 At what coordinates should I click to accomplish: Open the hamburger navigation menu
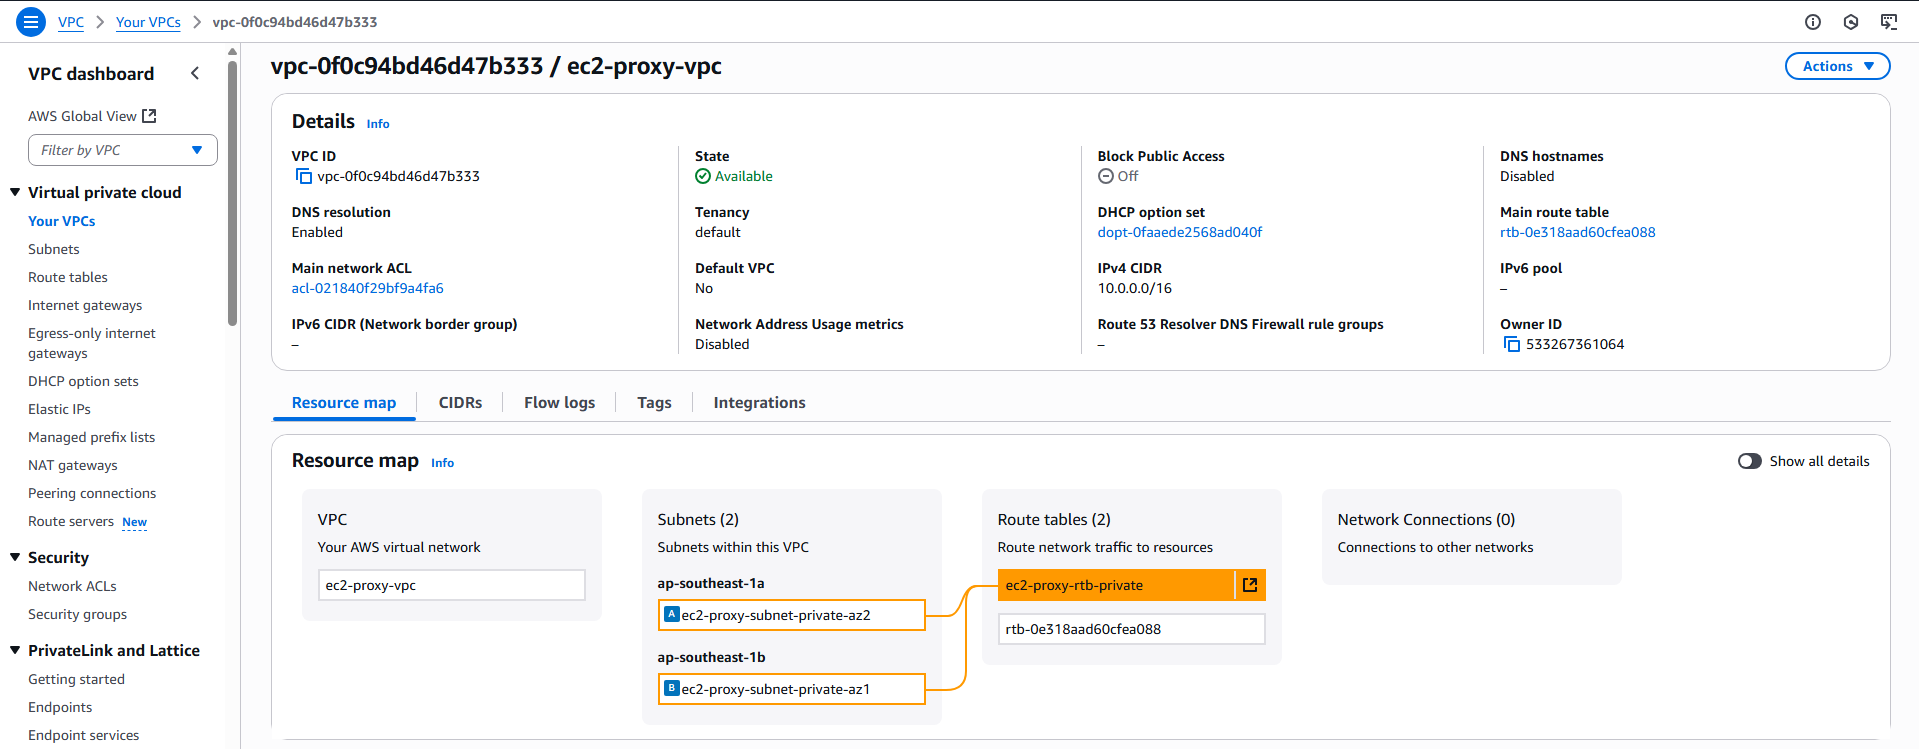click(x=31, y=21)
